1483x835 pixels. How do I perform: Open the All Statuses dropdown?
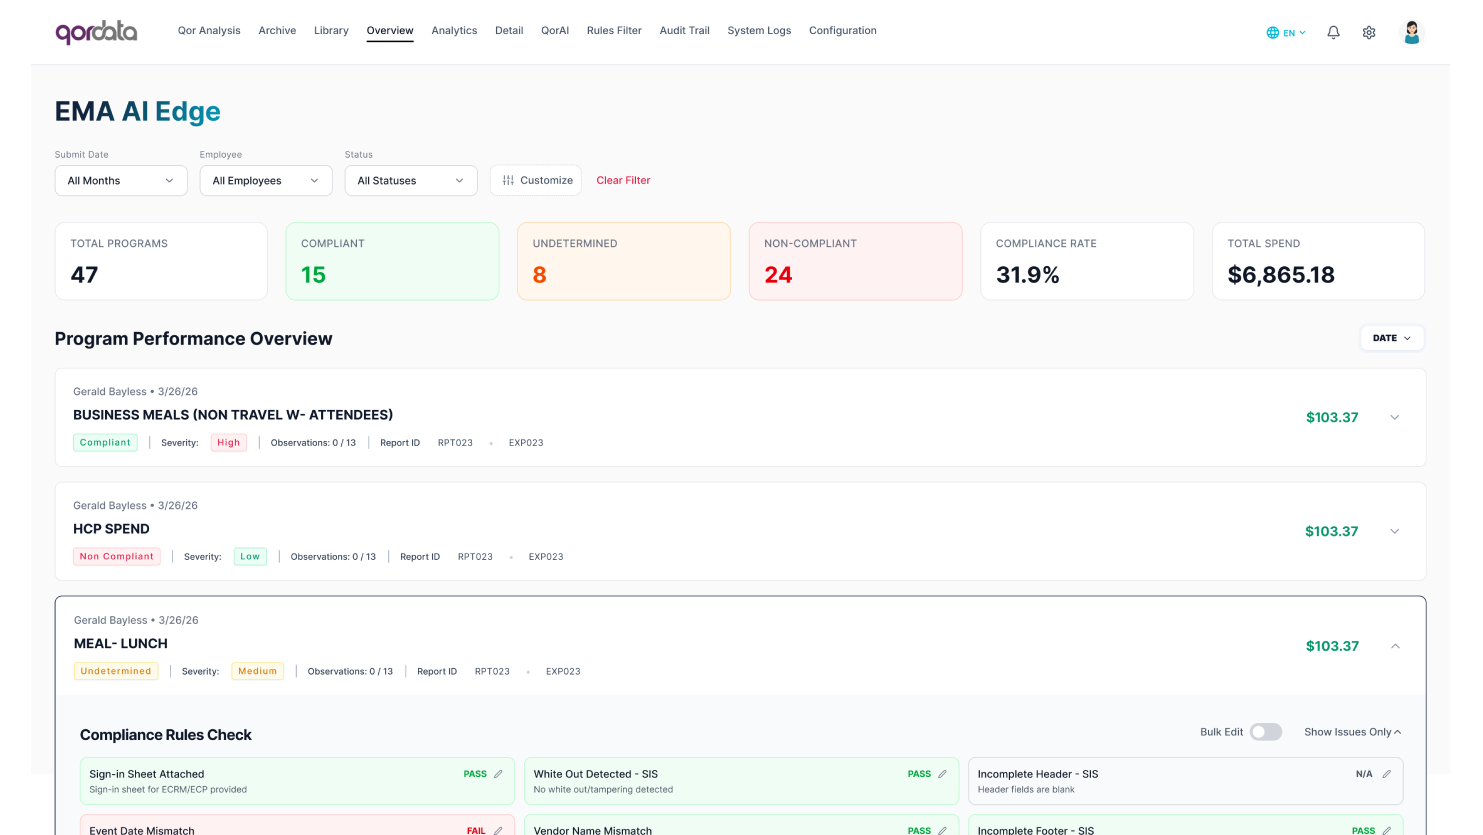411,181
